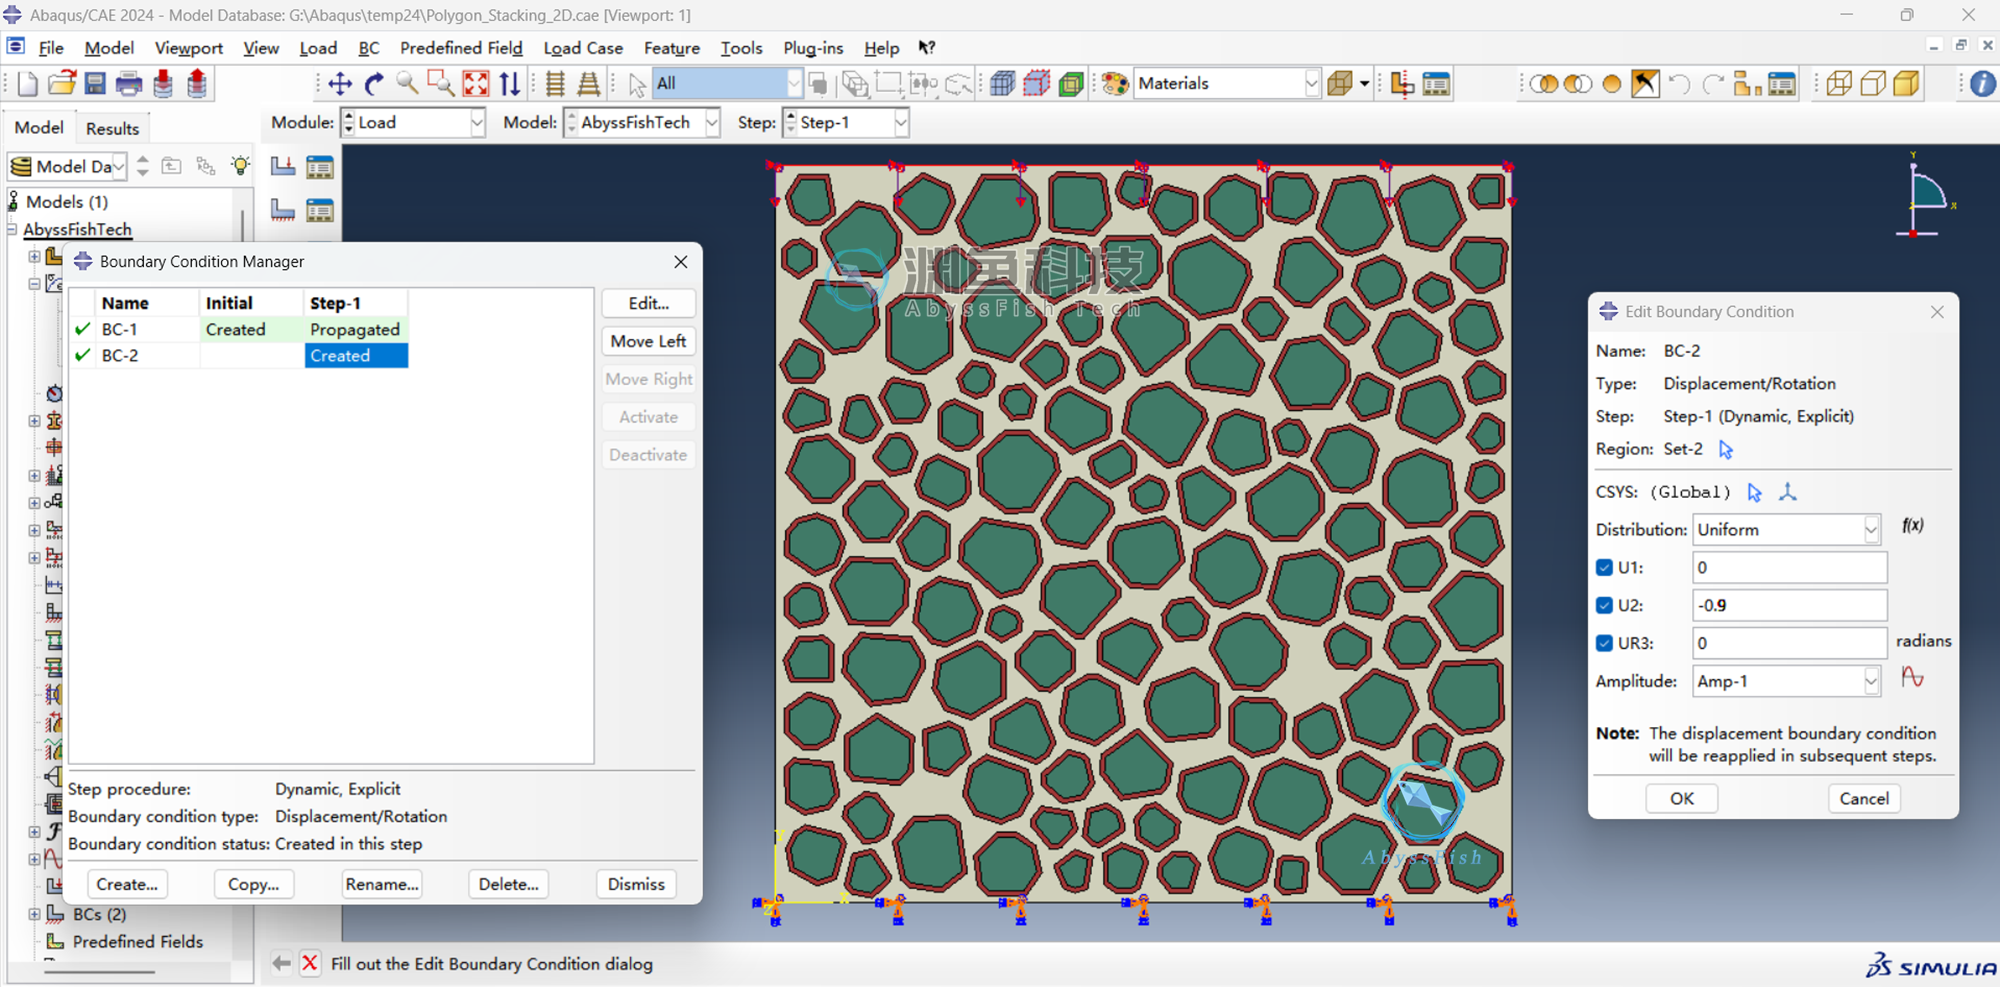The image size is (2000, 987).
Task: Click the shaded render style icon
Action: point(1907,84)
